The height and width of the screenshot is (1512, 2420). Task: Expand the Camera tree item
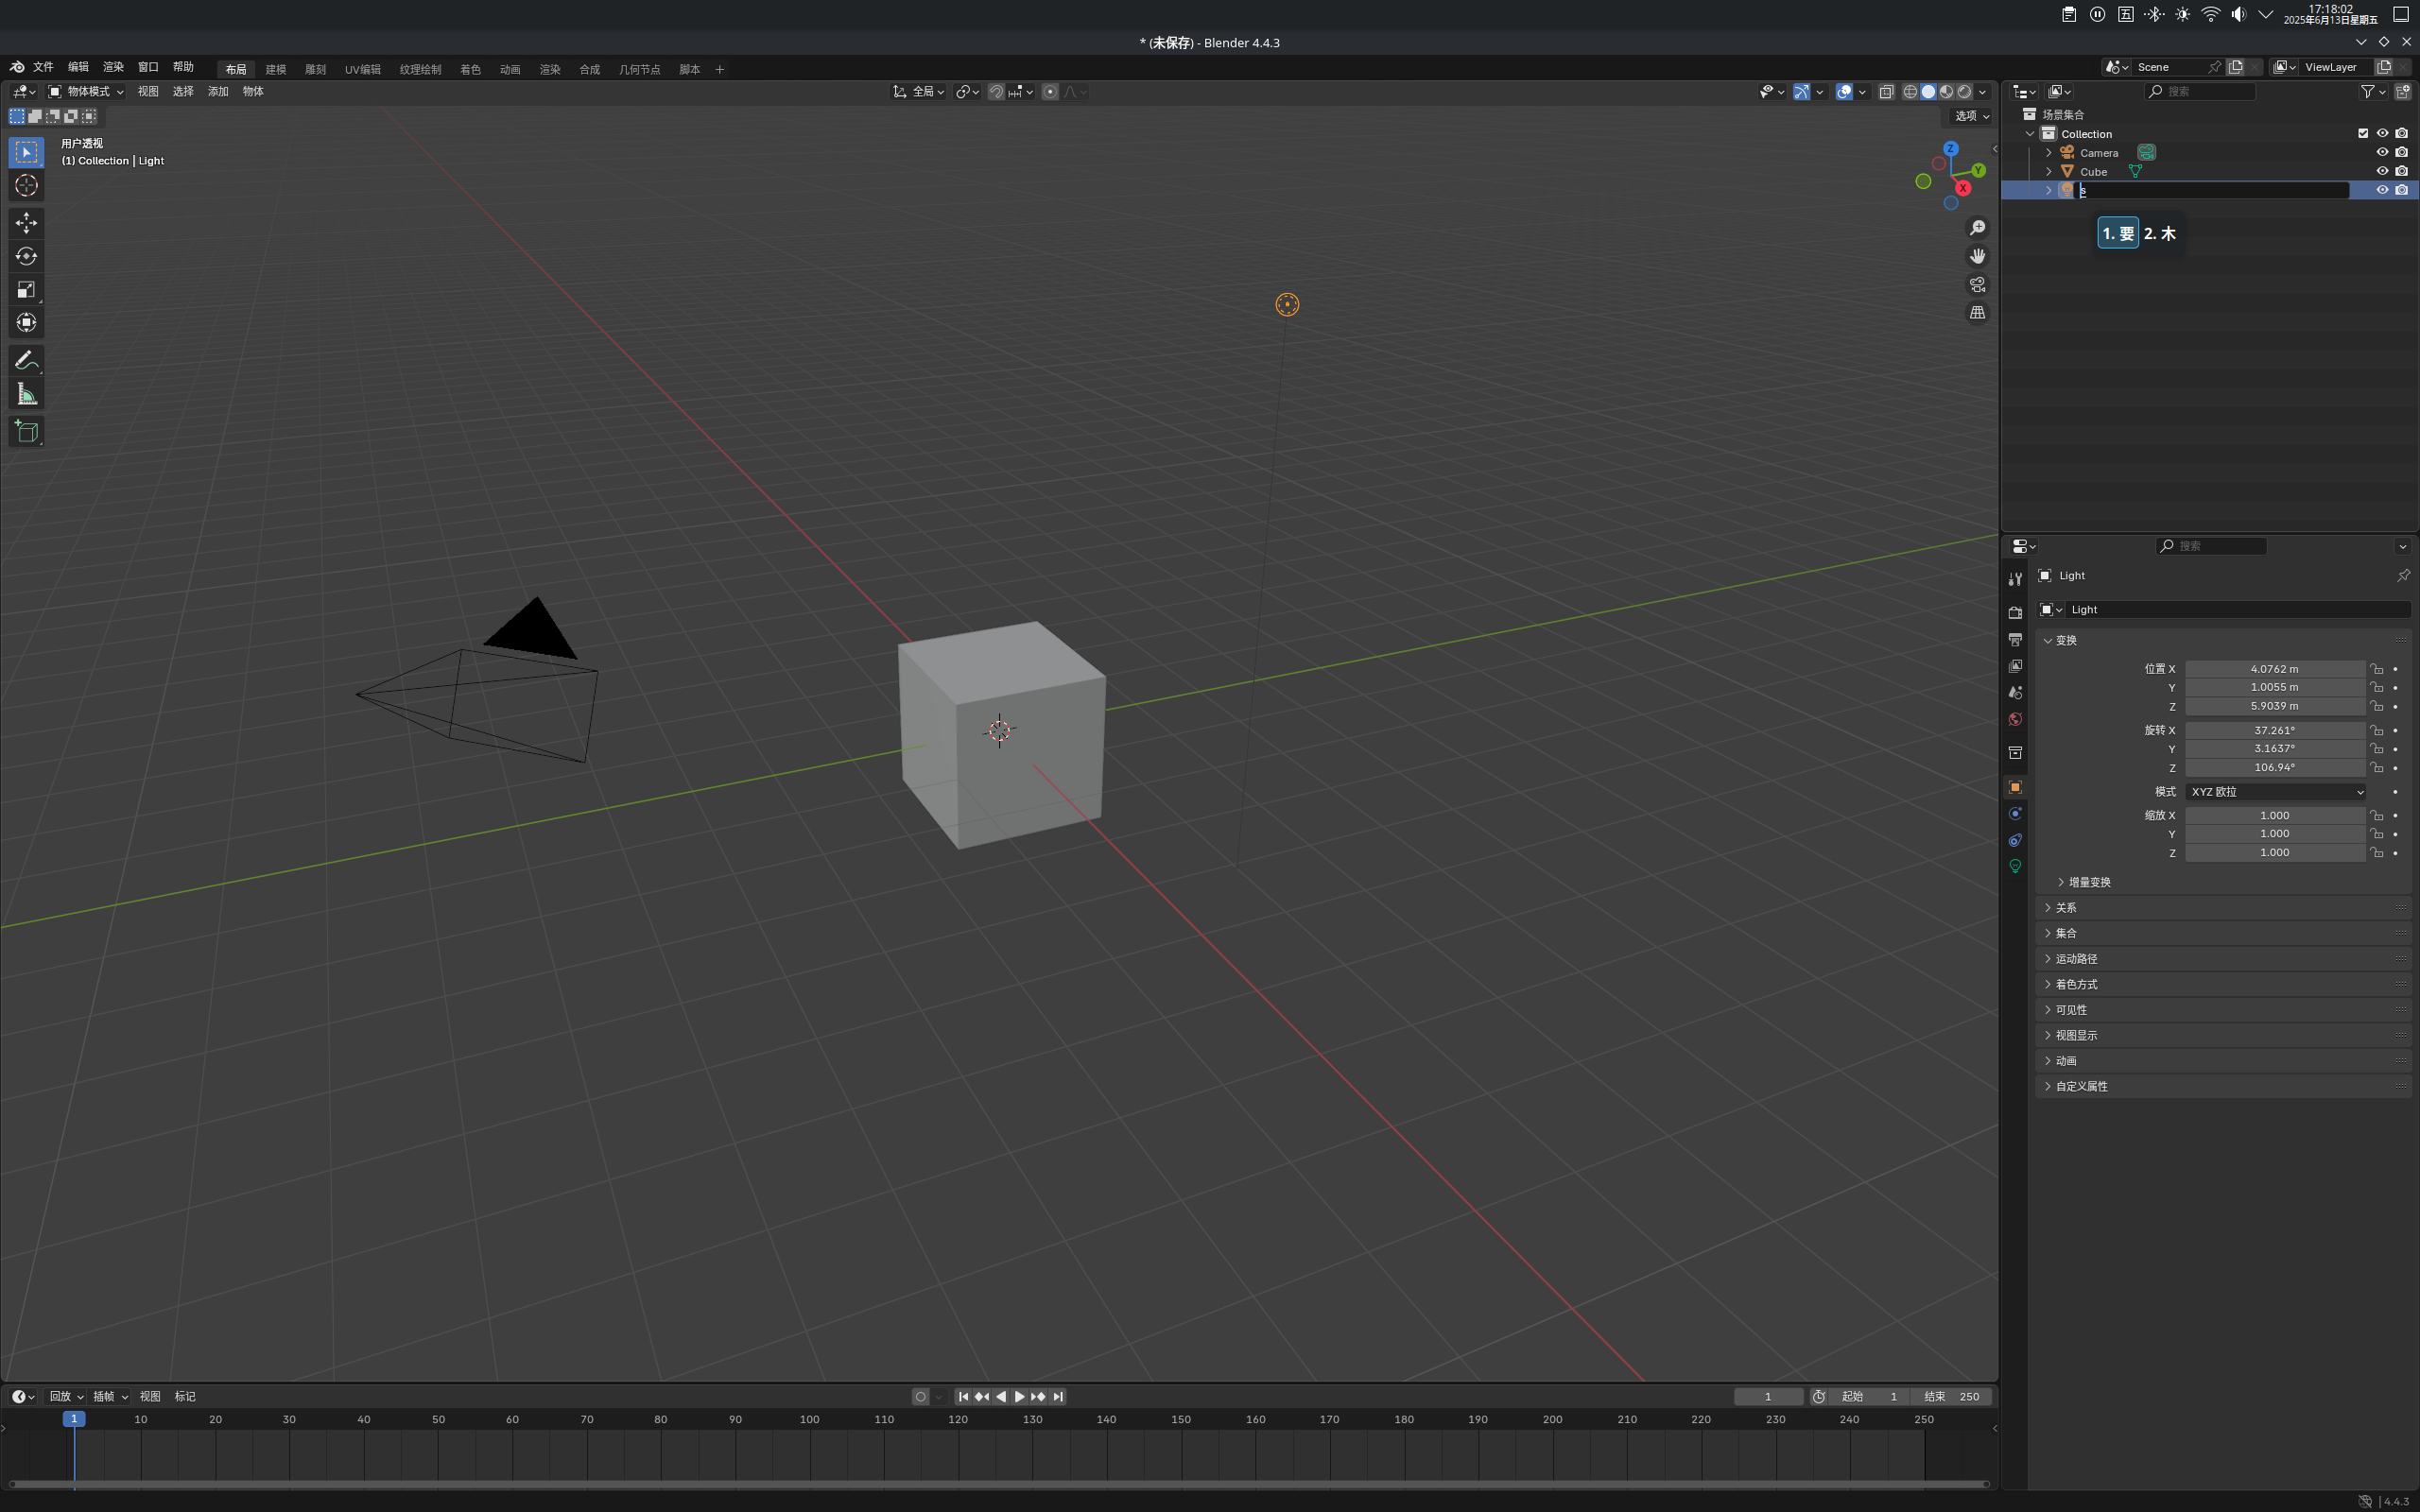2049,153
